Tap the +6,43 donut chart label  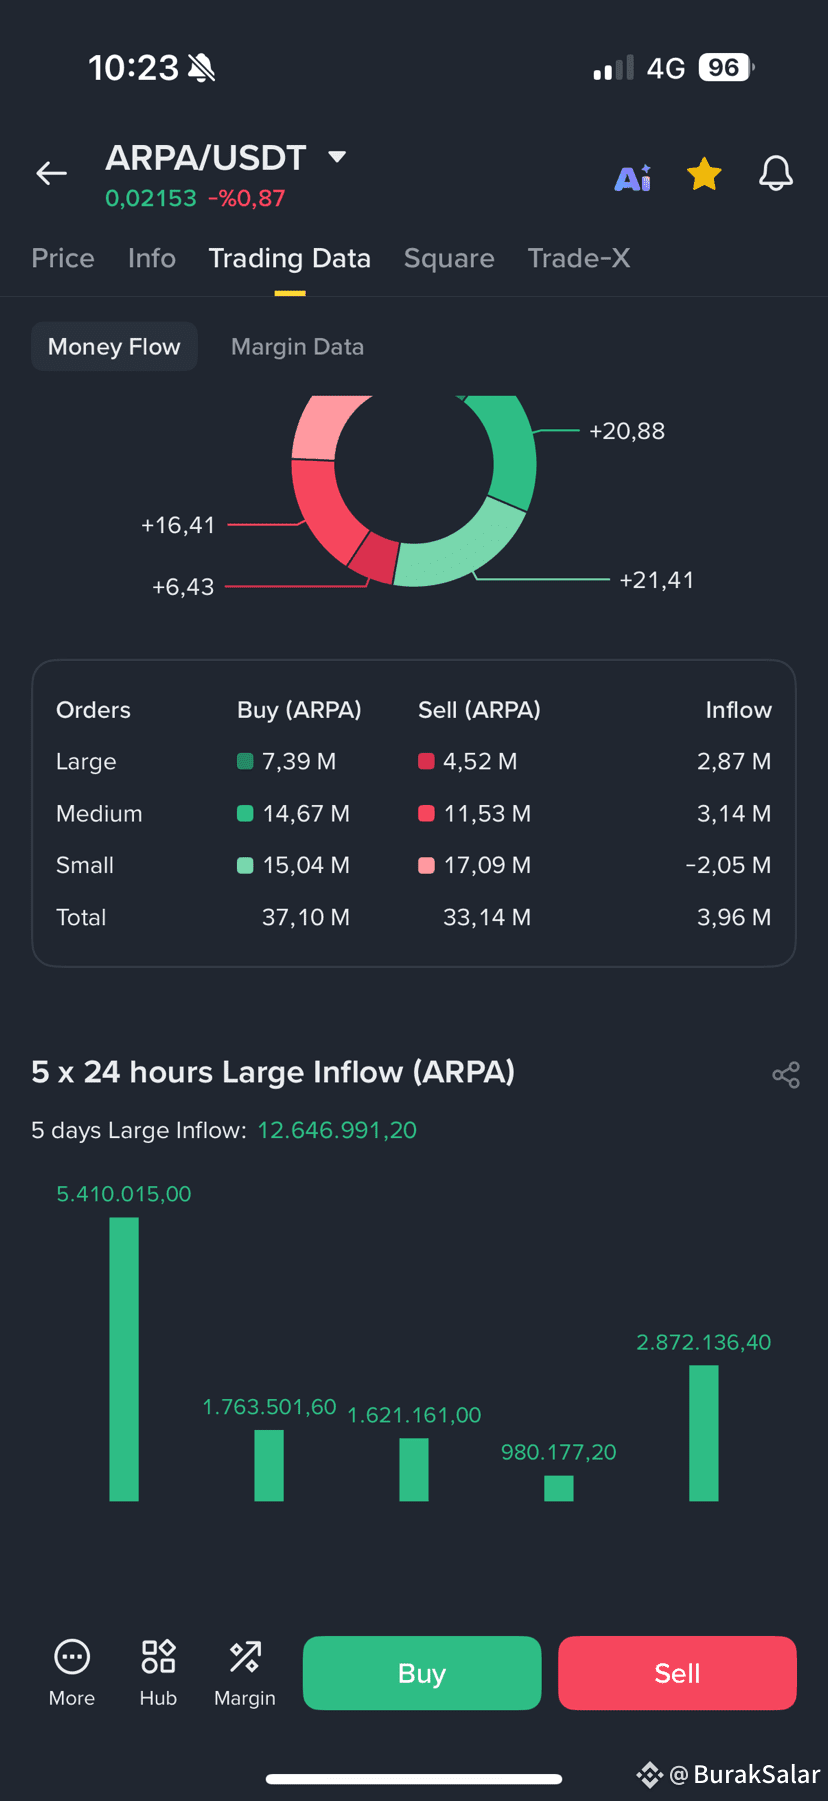(183, 587)
